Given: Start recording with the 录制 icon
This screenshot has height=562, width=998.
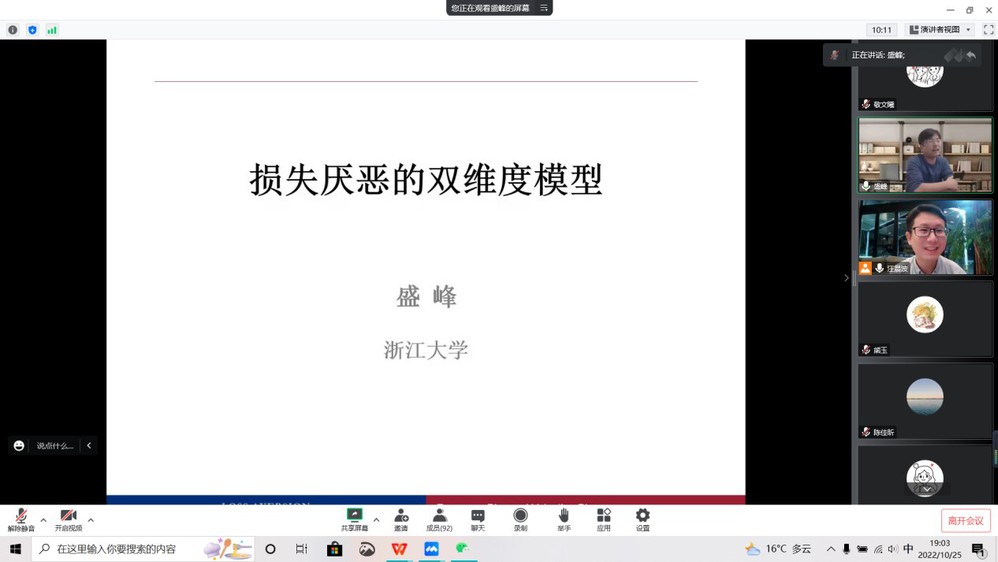Looking at the screenshot, I should coord(520,519).
